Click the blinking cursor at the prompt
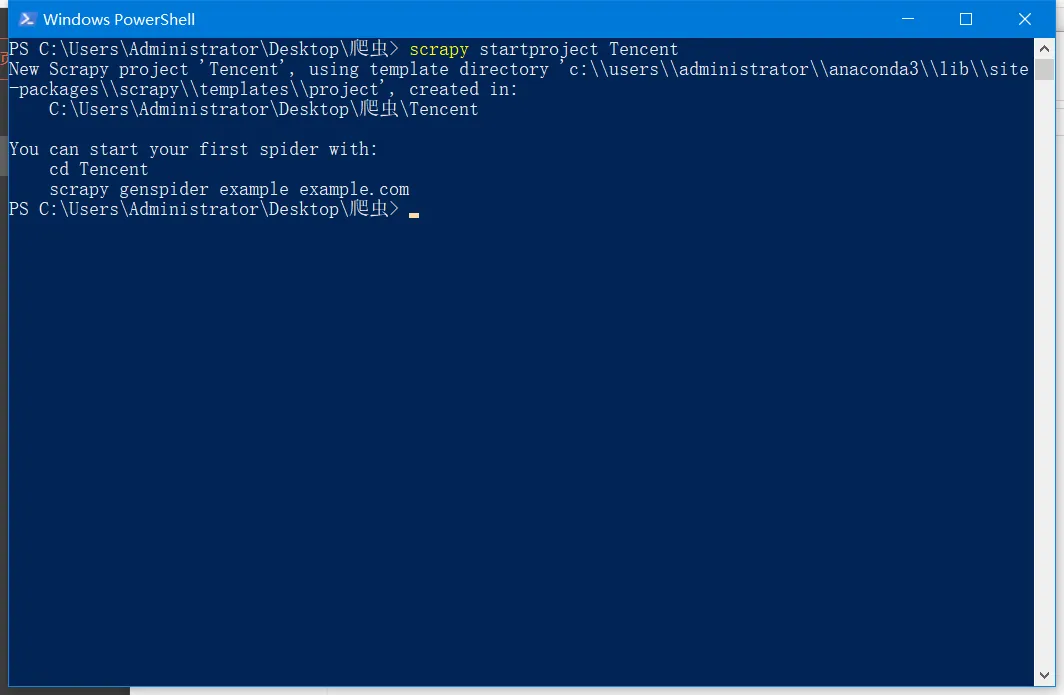This screenshot has width=1064, height=695. [x=414, y=212]
